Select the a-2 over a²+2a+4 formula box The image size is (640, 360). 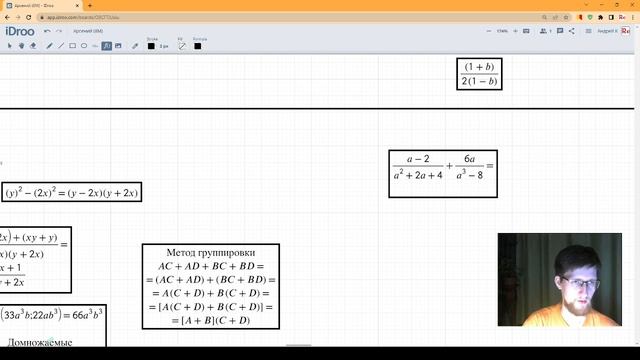(443, 174)
